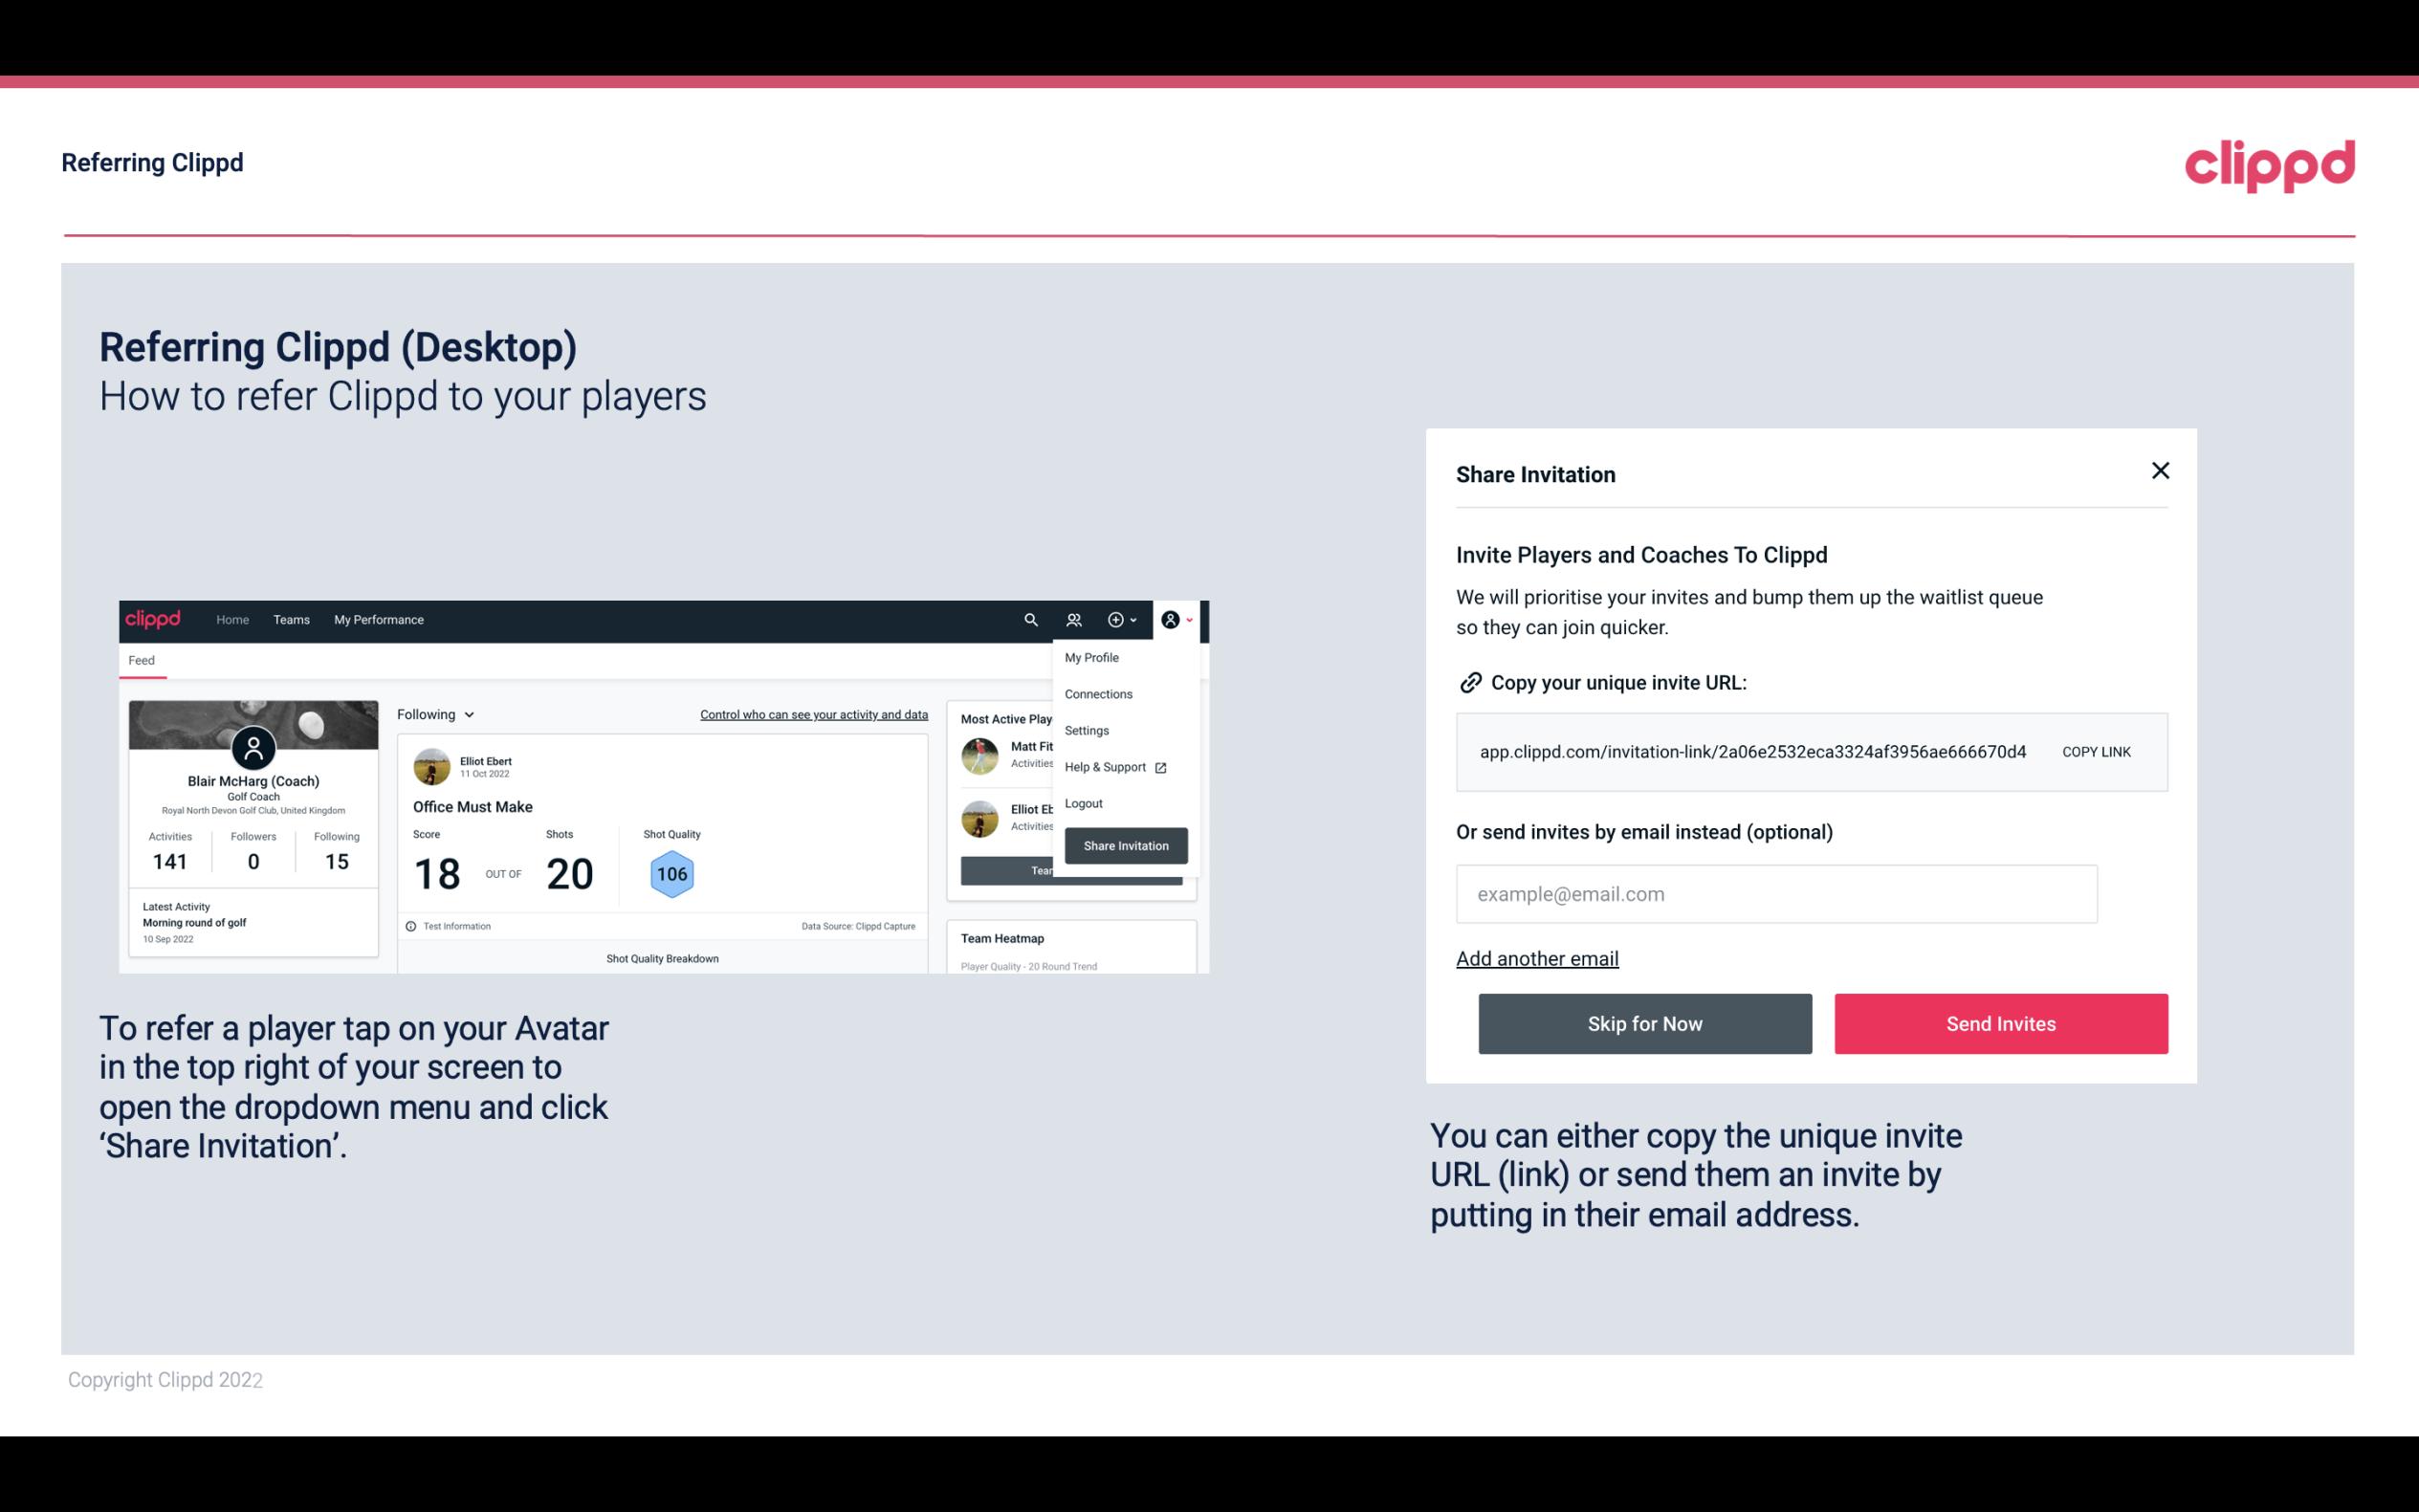Click Skip for Now button in Share Invitation
Viewport: 2419px width, 1512px height.
point(1644,1022)
